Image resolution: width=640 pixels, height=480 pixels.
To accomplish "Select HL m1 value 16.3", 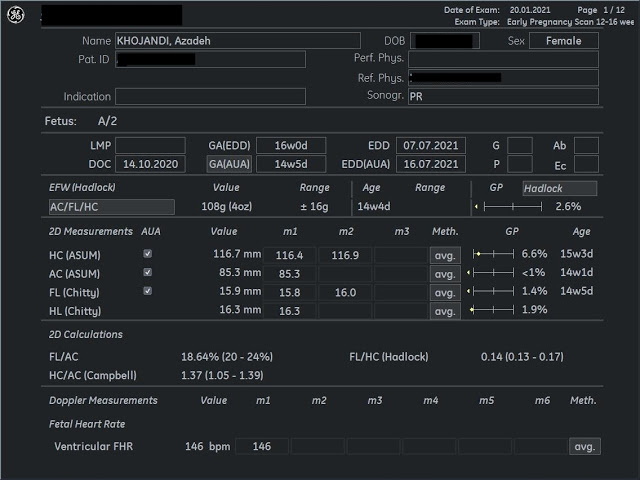I will pyautogui.click(x=289, y=311).
